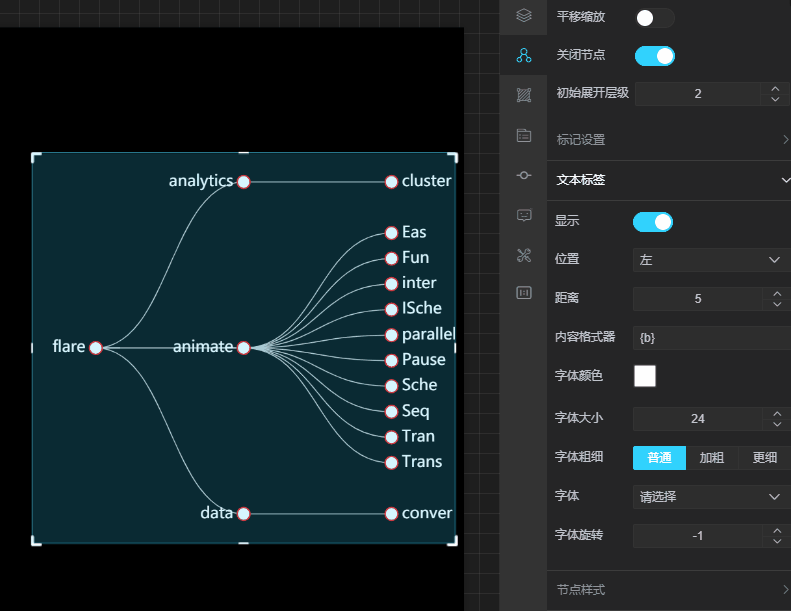The width and height of the screenshot is (791, 611).
Task: Open the 字体 dropdown 请选择
Action: click(x=712, y=497)
